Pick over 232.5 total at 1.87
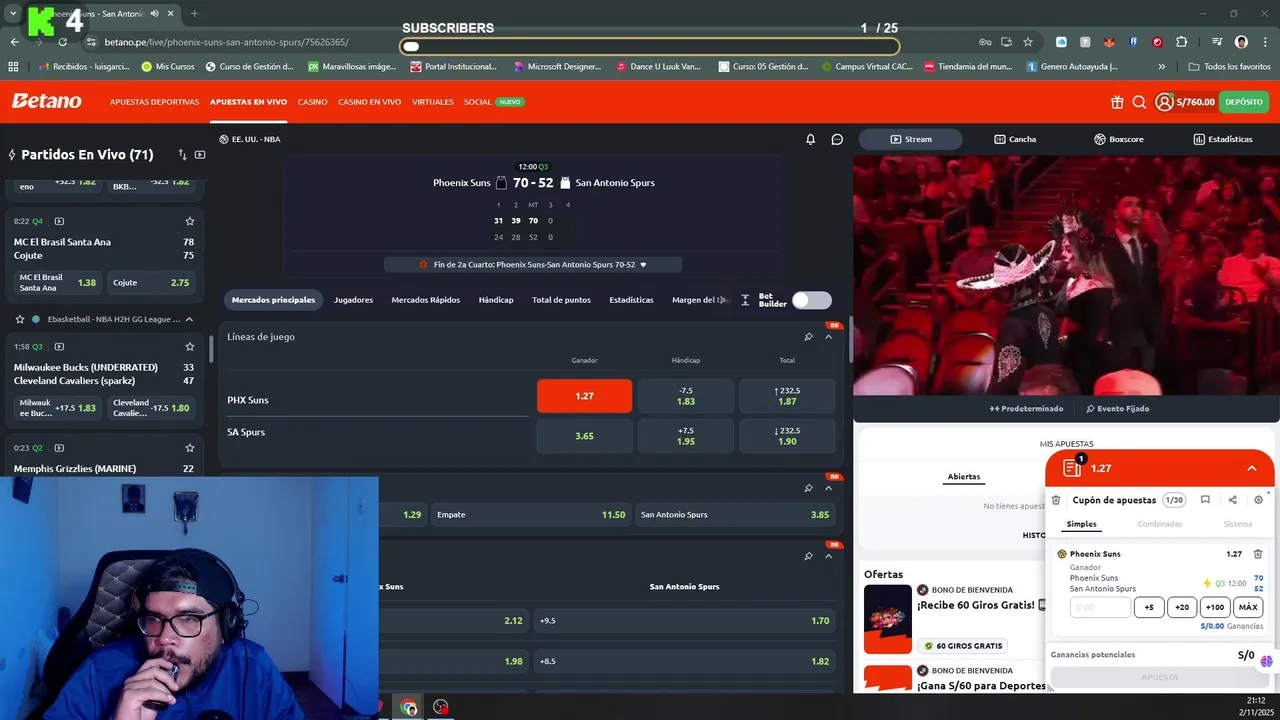This screenshot has width=1280, height=720. [787, 396]
